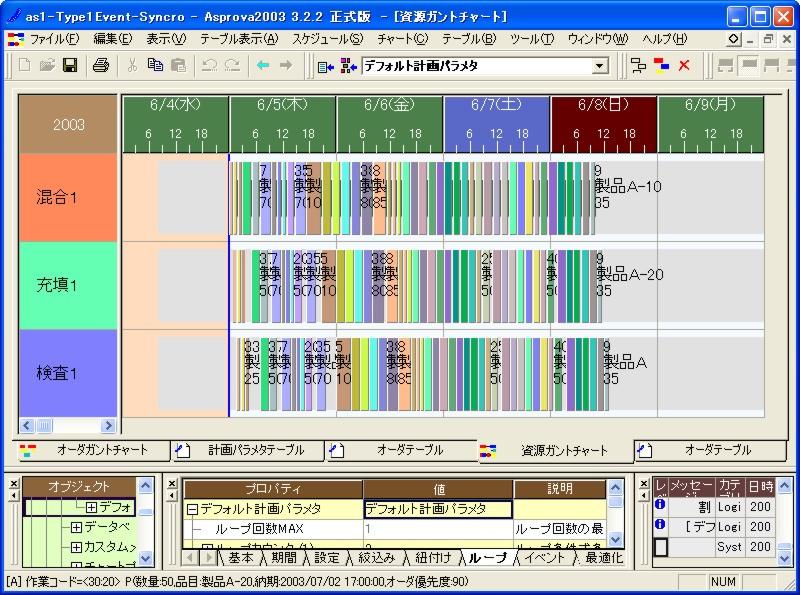Select the 最適化 property tab
Image resolution: width=800 pixels, height=595 pixels.
point(604,558)
